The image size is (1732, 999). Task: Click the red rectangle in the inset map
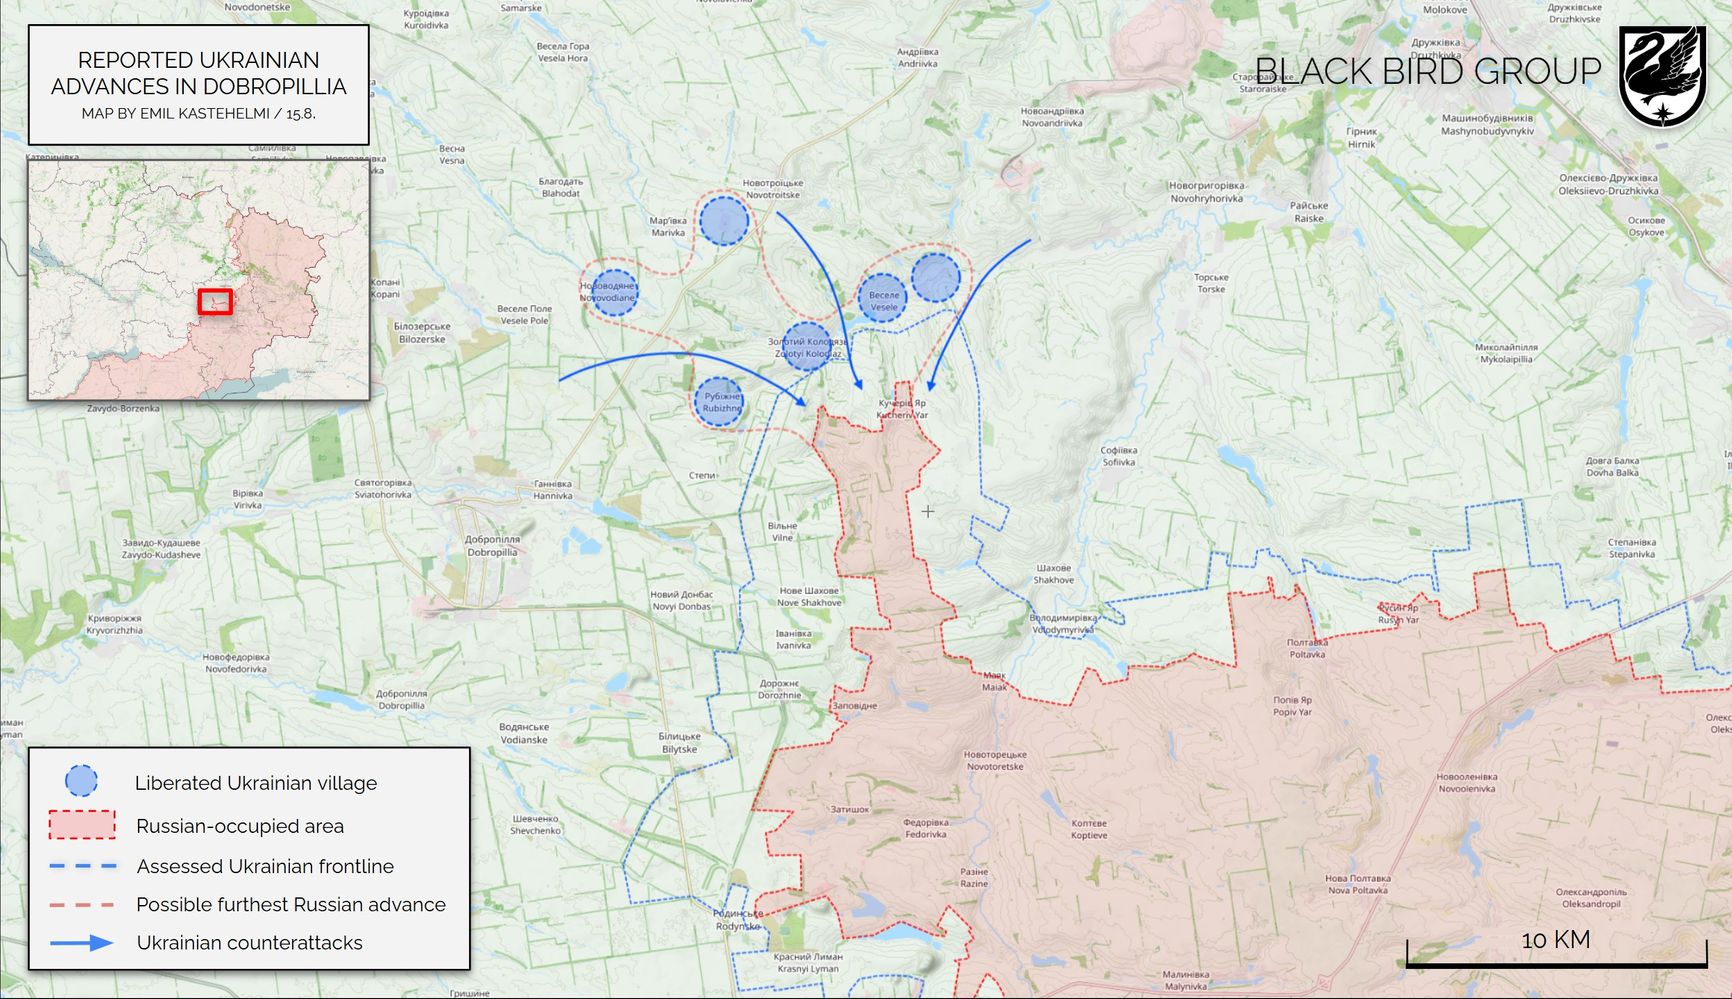pos(215,301)
